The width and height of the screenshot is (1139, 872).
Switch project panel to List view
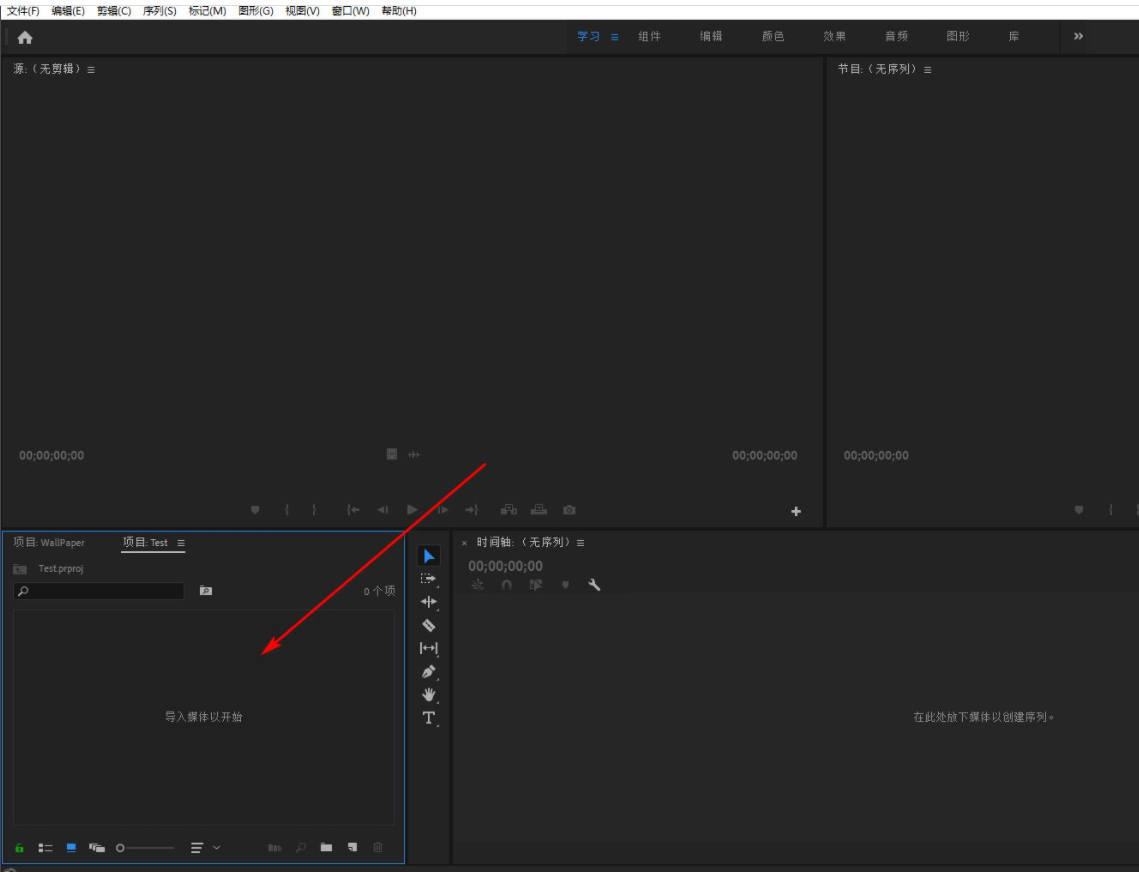(x=46, y=848)
